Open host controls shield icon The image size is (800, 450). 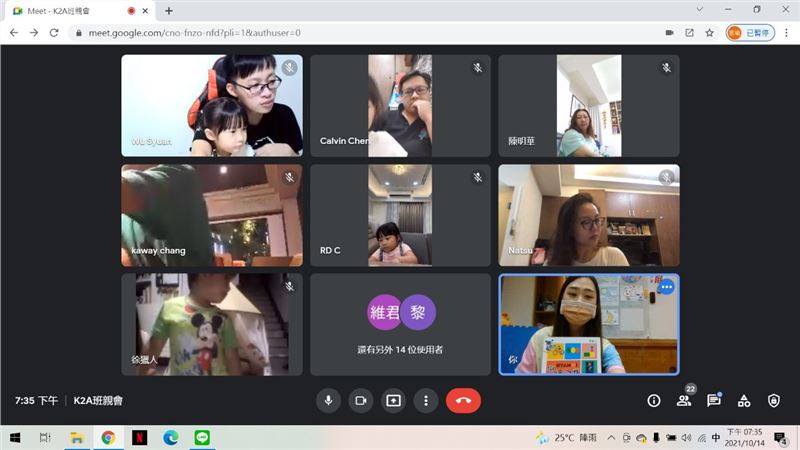click(x=773, y=400)
